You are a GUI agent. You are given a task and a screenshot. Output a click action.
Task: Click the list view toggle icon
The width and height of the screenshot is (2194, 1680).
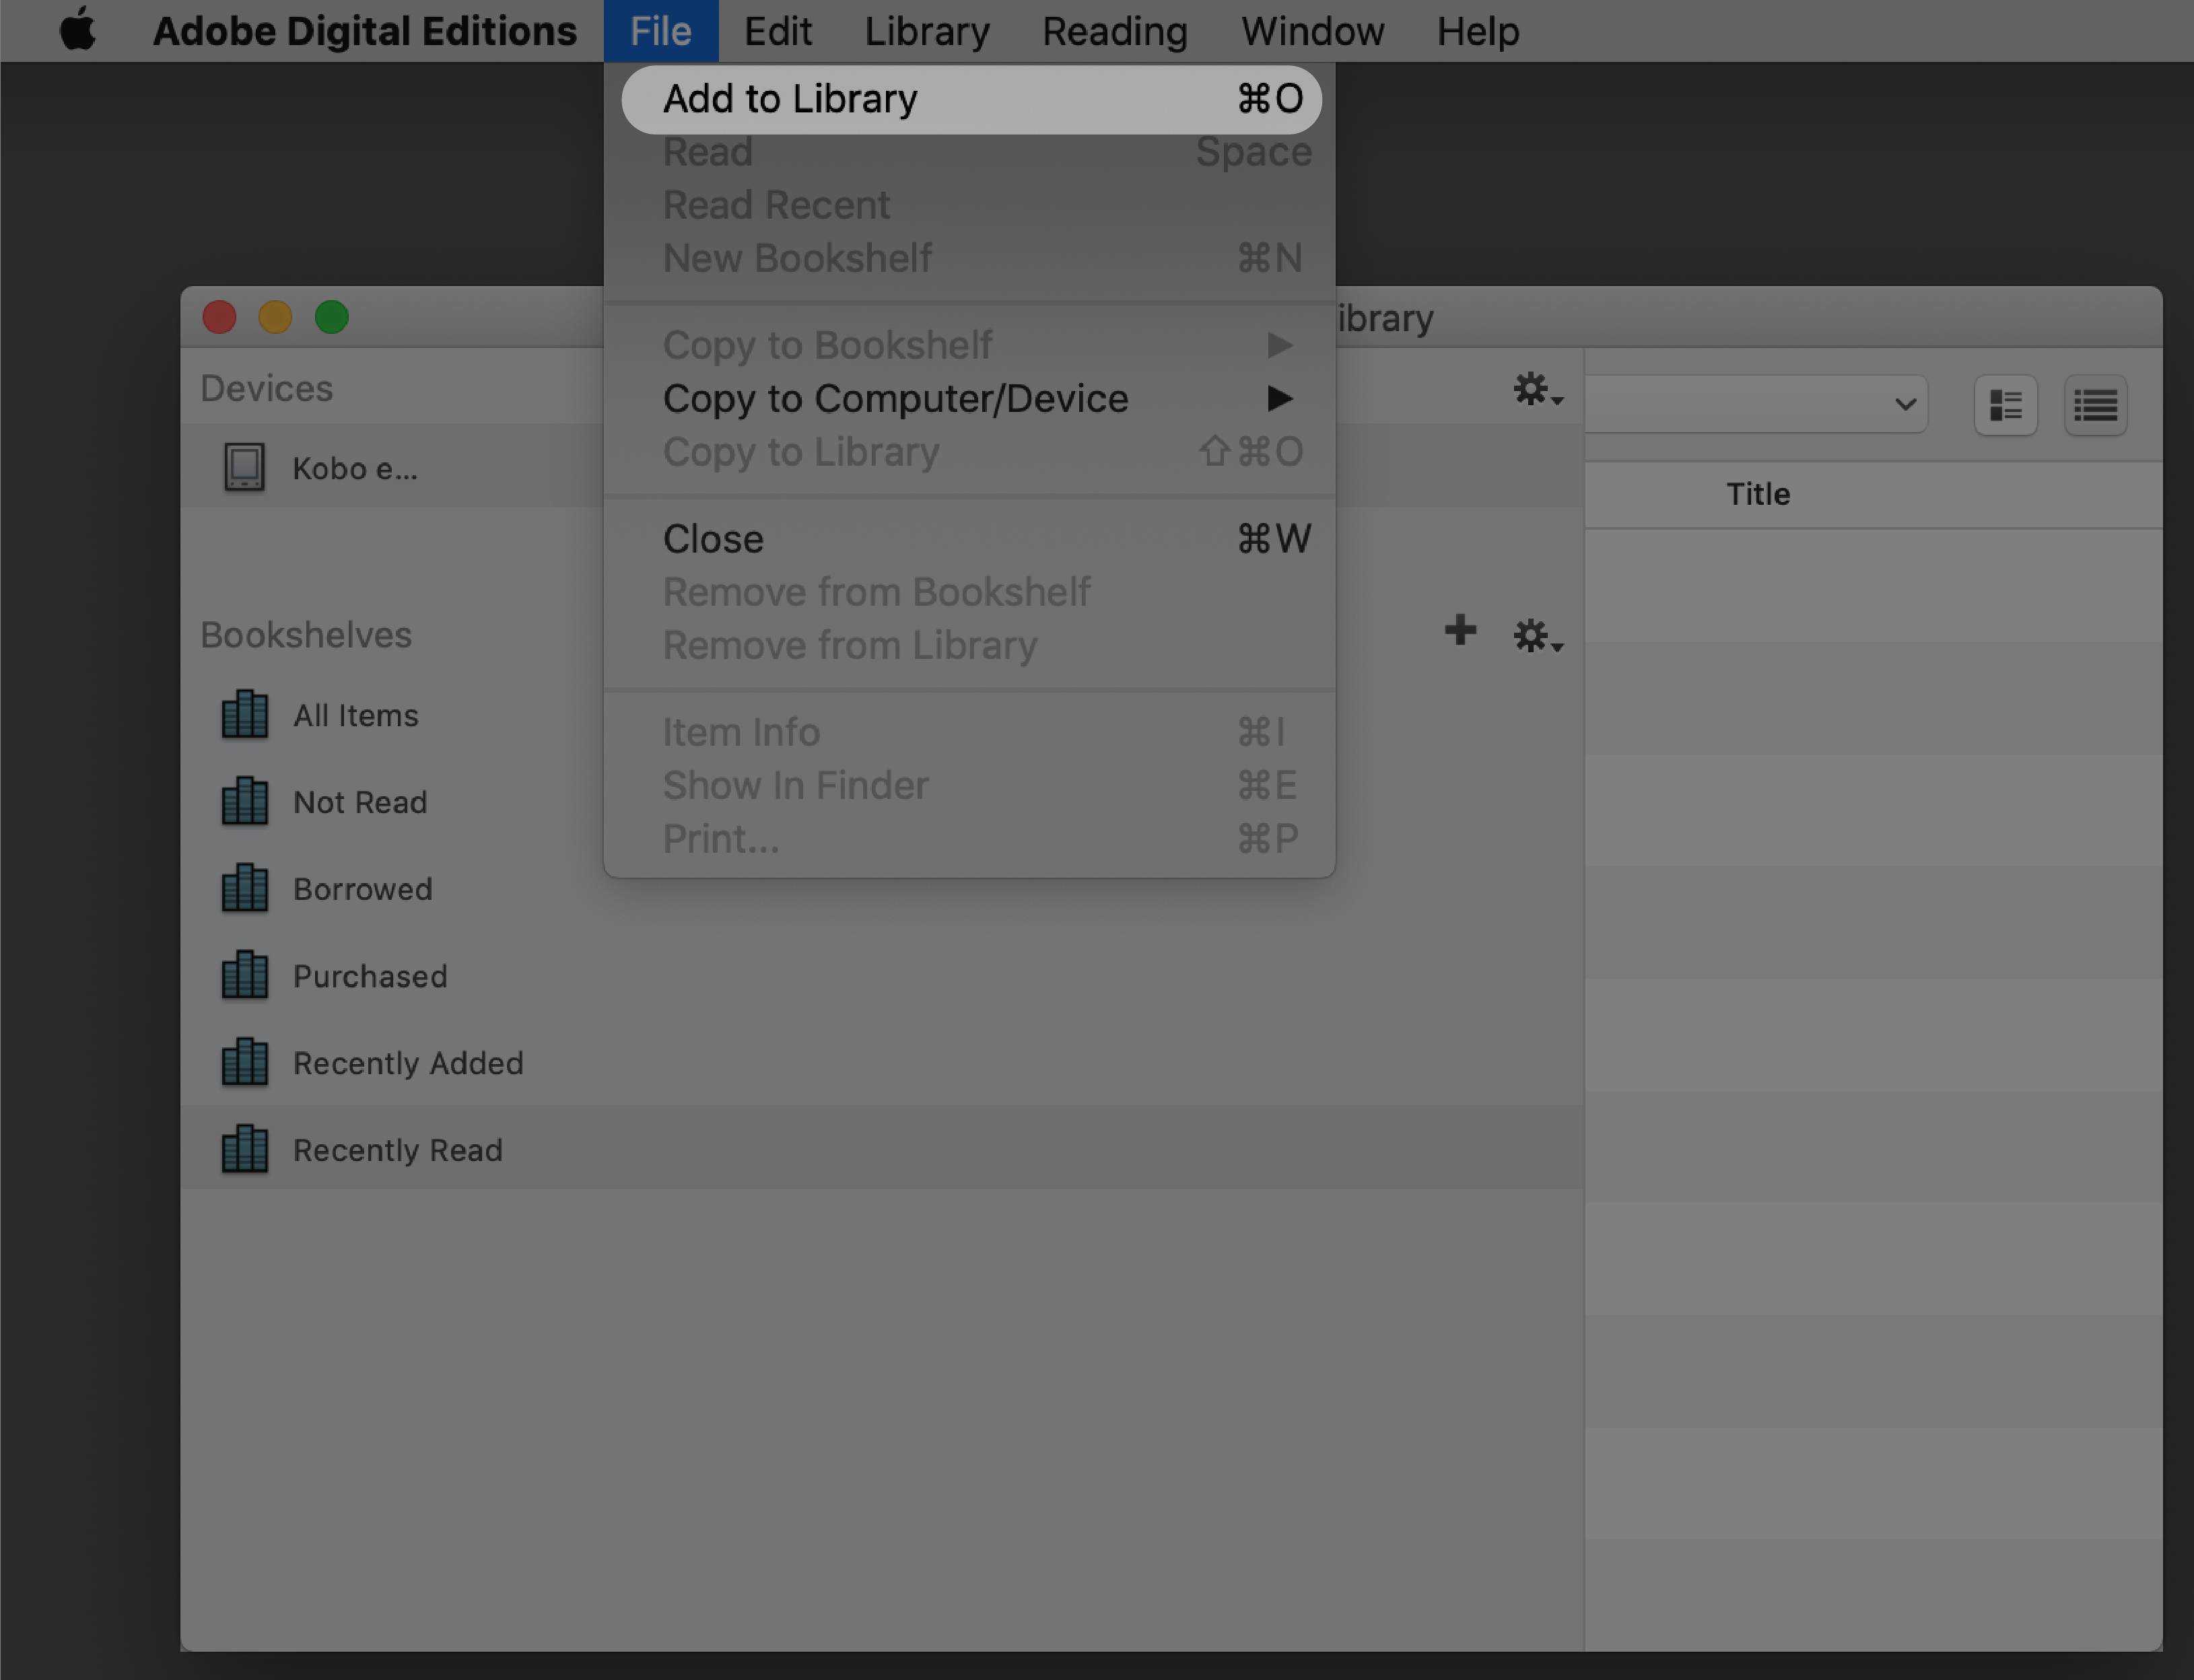point(2097,404)
